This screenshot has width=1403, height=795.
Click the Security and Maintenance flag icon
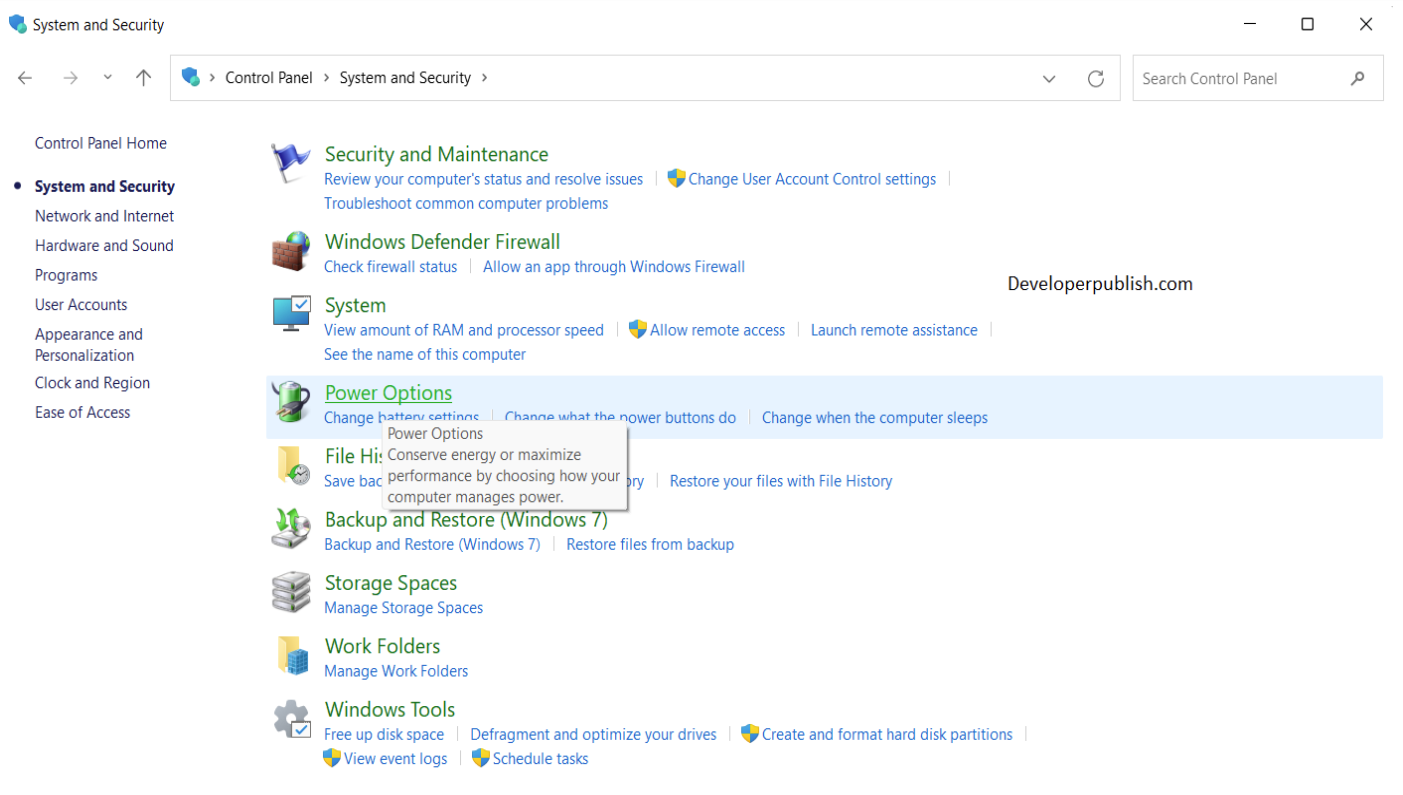291,163
